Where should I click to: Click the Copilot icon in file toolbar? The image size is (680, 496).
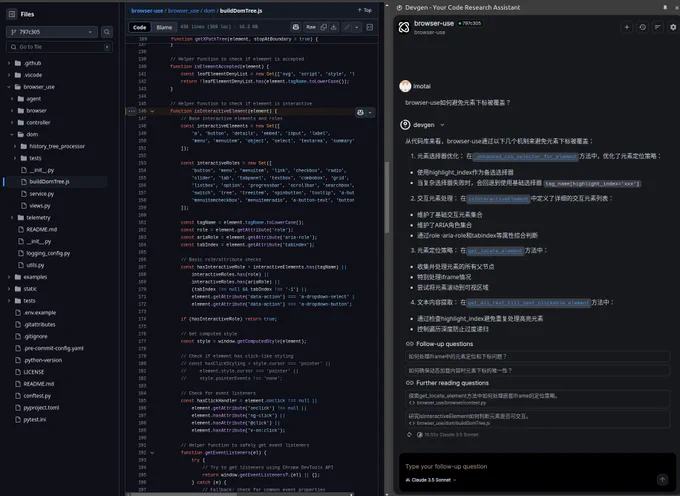coord(296,27)
